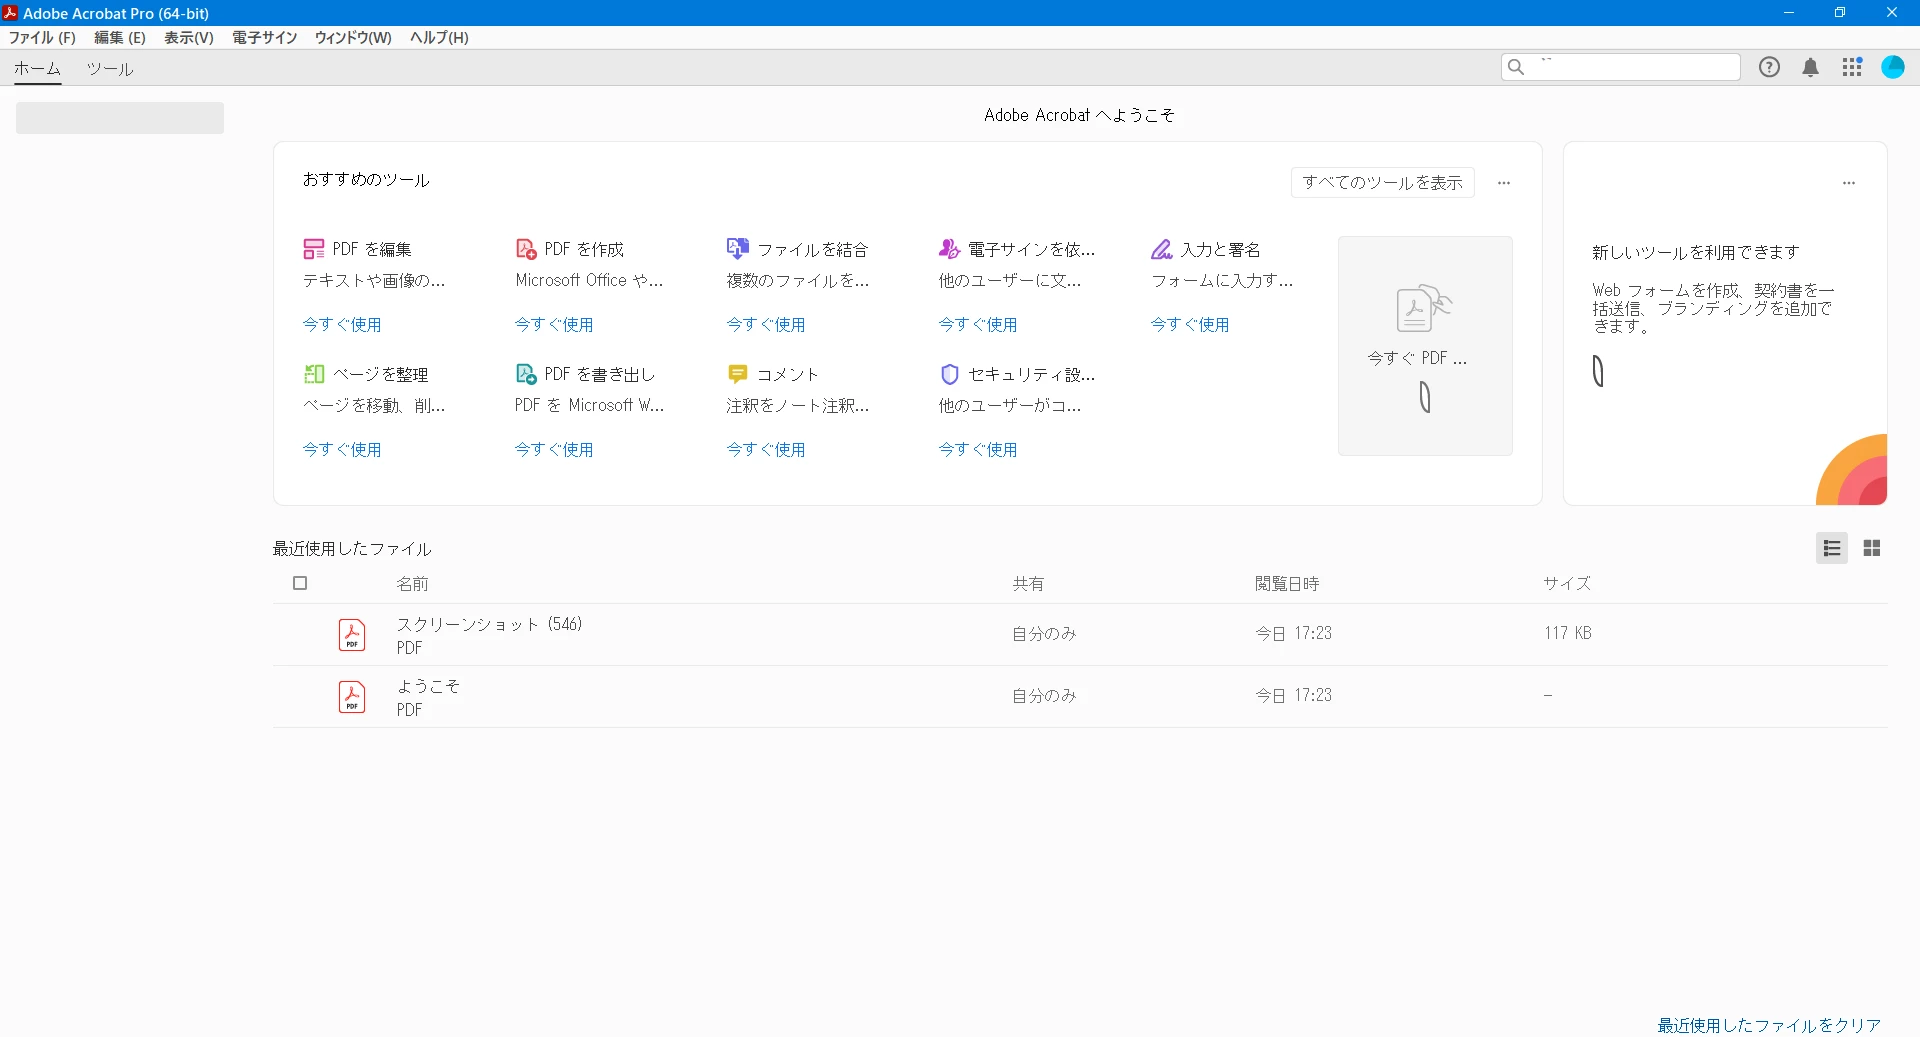Image resolution: width=1920 pixels, height=1037 pixels.
Task: Click 今すぐ使用 under PDF を編集
Action: [x=342, y=325]
